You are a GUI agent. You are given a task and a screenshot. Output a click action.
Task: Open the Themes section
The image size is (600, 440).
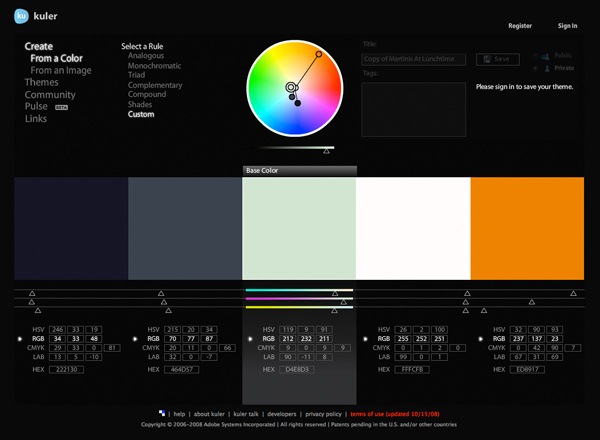[x=42, y=82]
